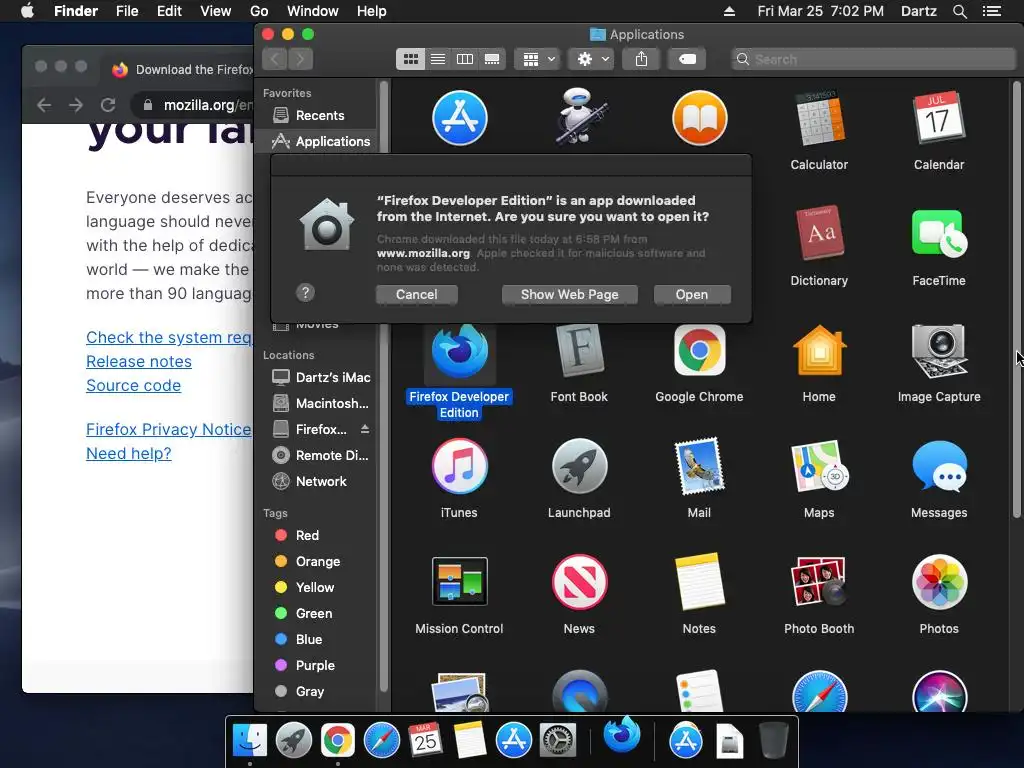Click the Show Web Page button
Screen dimensions: 1024x768
click(x=569, y=295)
